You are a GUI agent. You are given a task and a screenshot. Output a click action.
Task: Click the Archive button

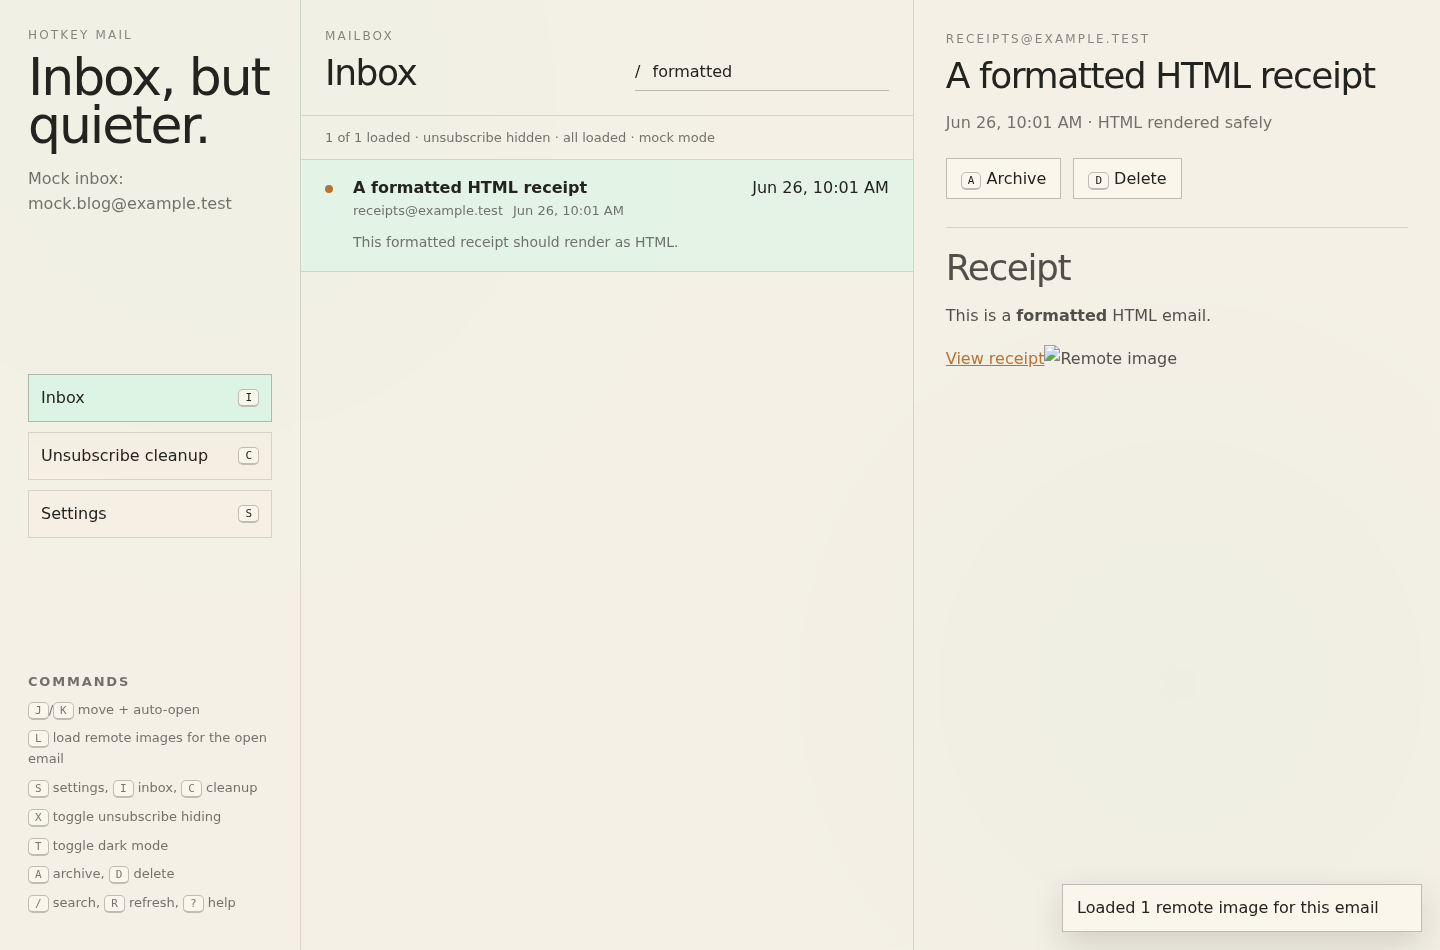click(1003, 179)
